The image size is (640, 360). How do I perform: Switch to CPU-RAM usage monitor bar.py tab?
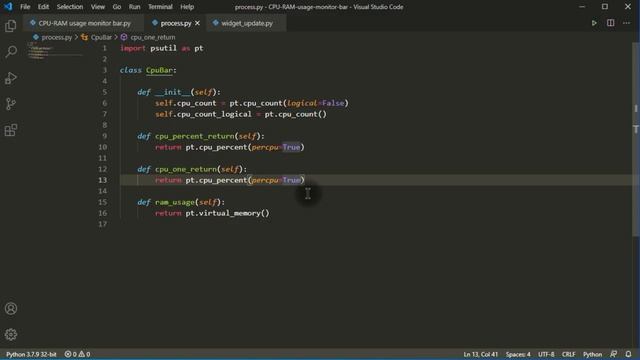84,23
